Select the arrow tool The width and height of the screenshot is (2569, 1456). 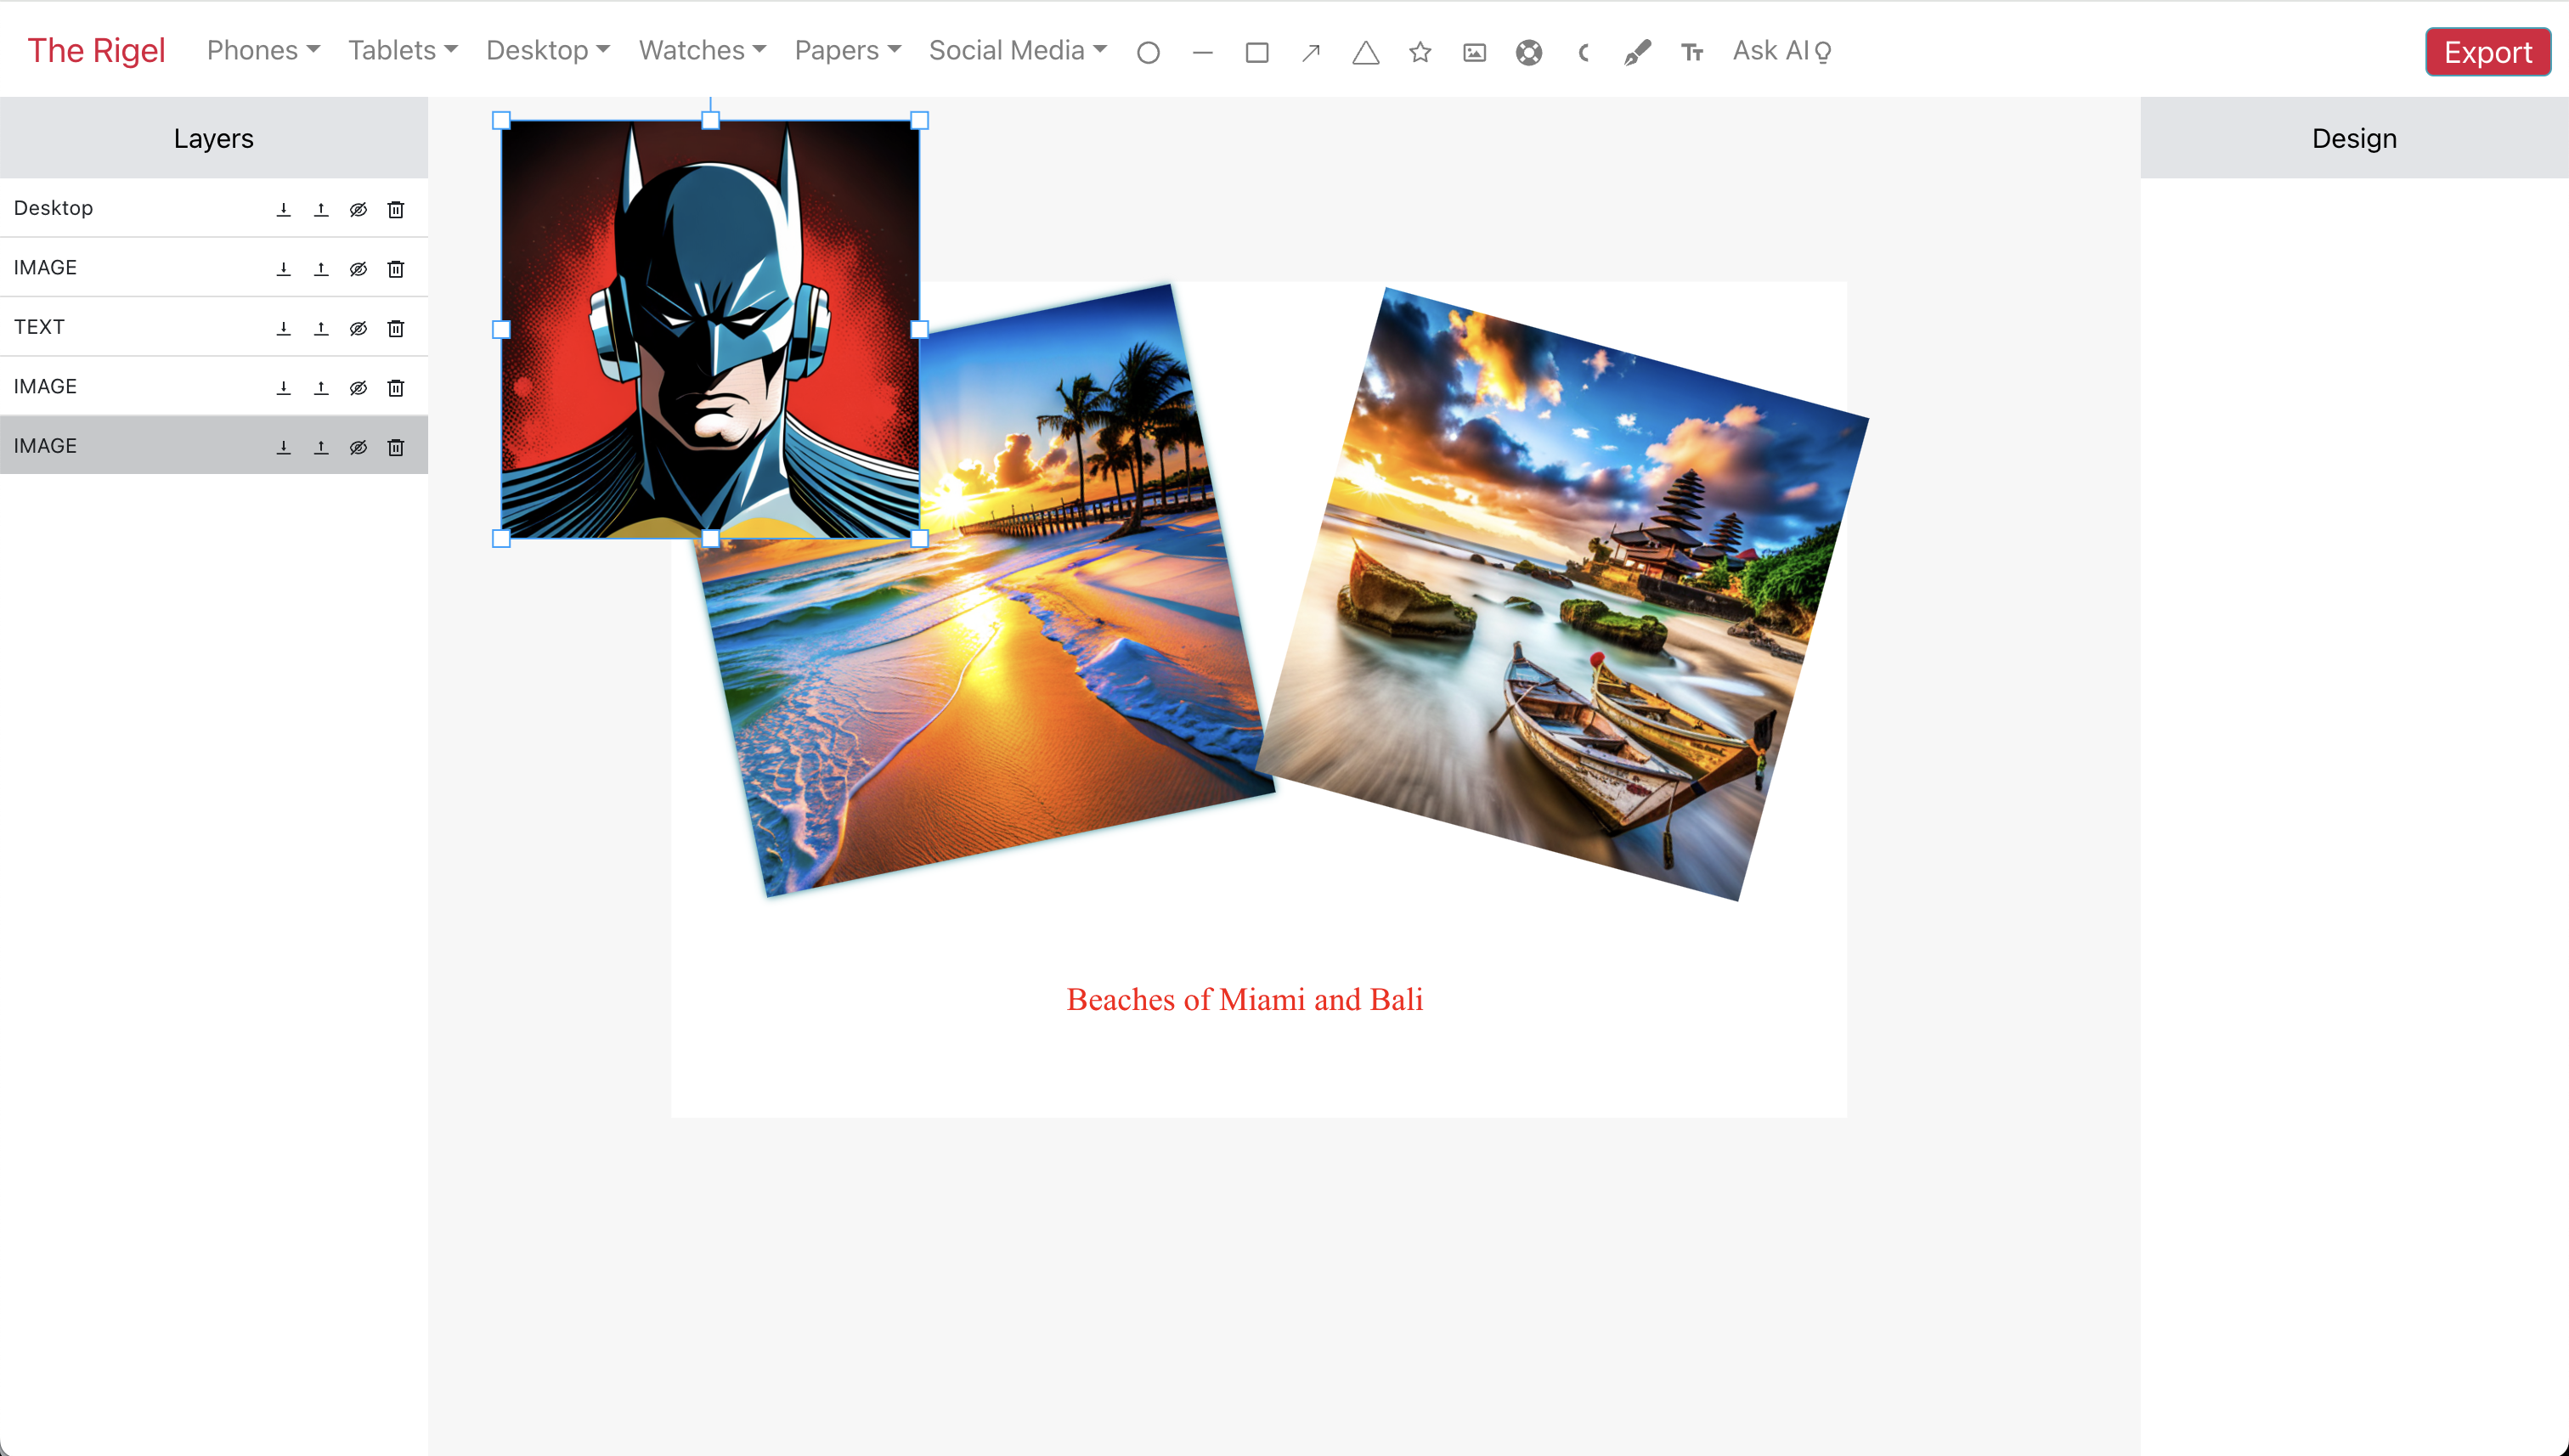(x=1311, y=52)
